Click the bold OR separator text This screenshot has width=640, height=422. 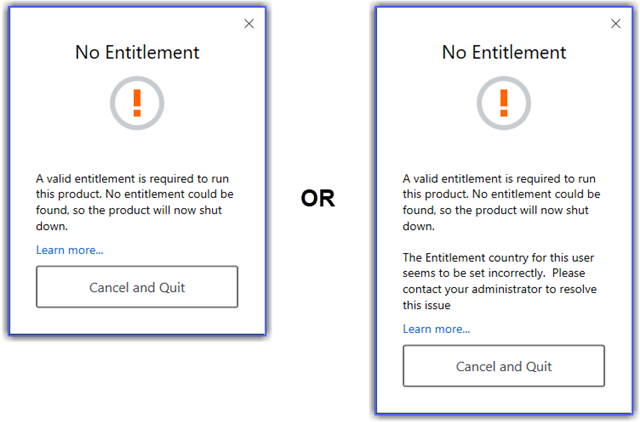click(318, 198)
